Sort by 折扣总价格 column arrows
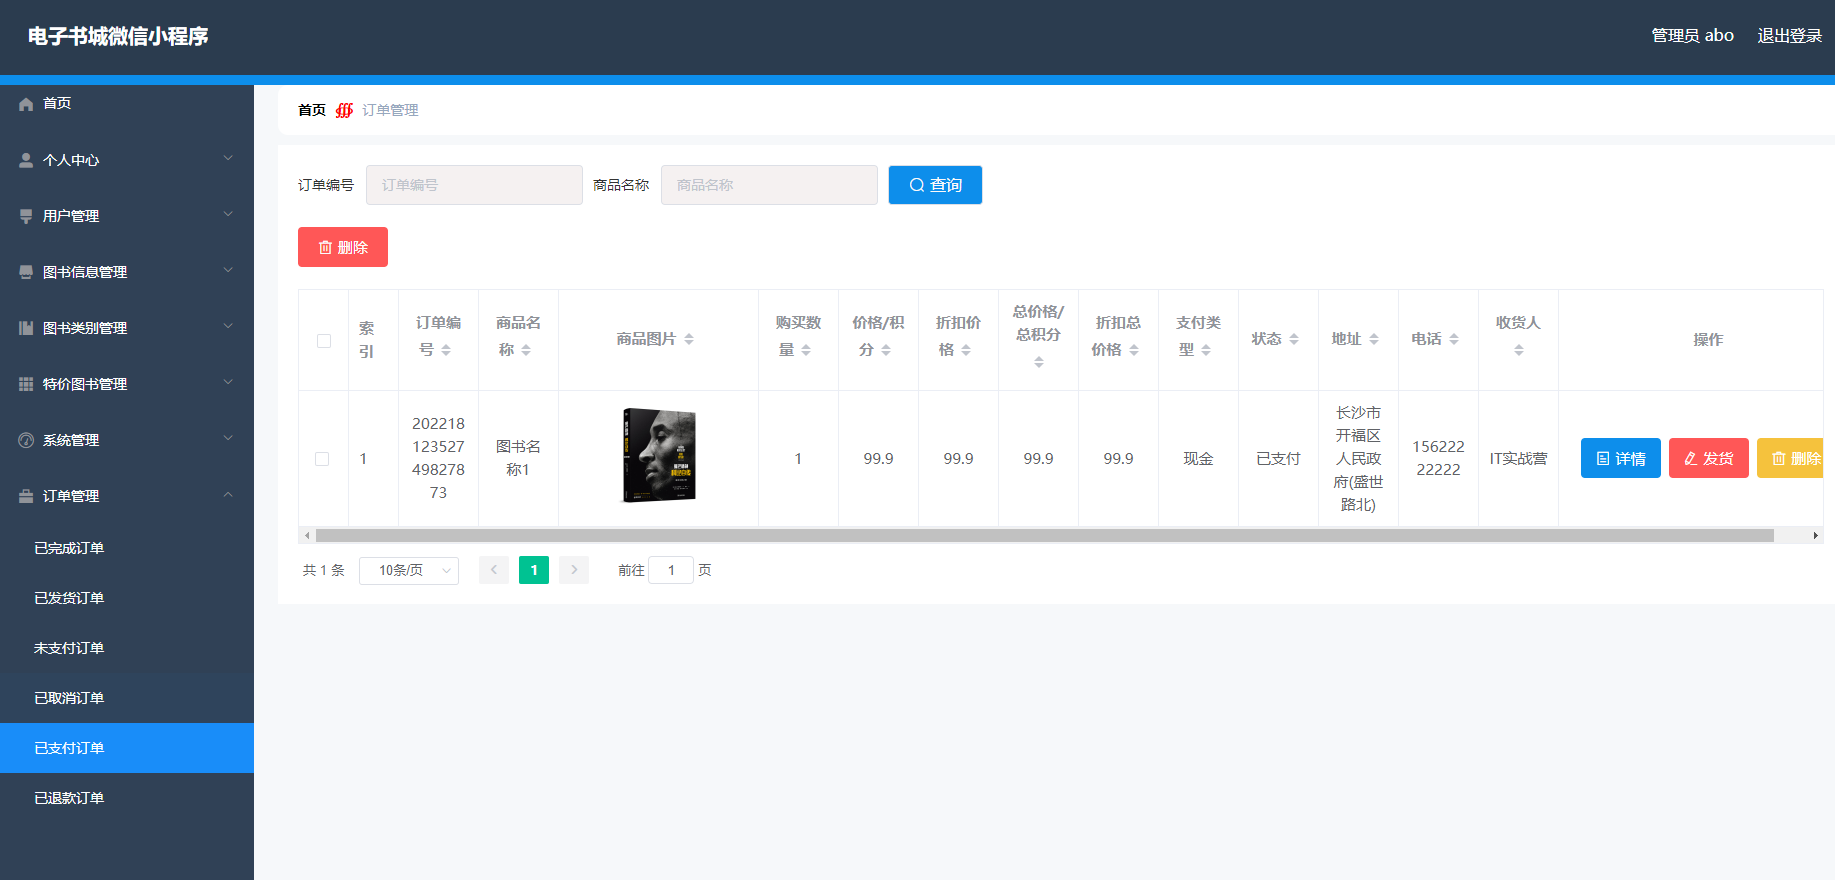 (1134, 350)
